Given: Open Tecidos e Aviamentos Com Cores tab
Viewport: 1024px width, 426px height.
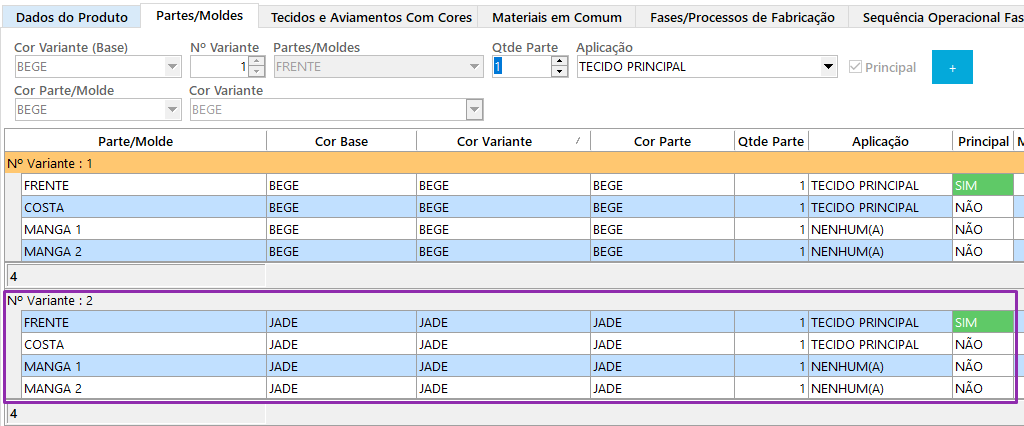Looking at the screenshot, I should coord(371,17).
